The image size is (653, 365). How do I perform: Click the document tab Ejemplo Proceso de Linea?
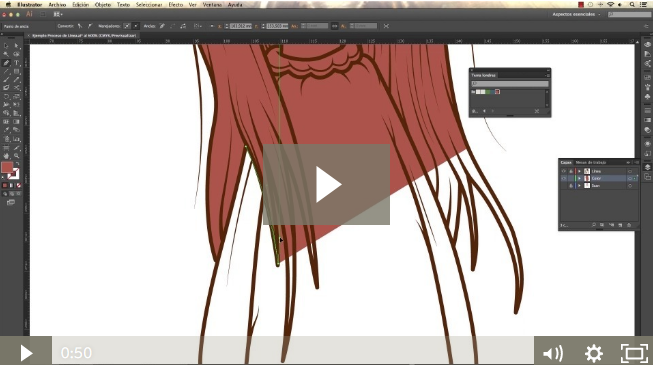tap(84, 36)
